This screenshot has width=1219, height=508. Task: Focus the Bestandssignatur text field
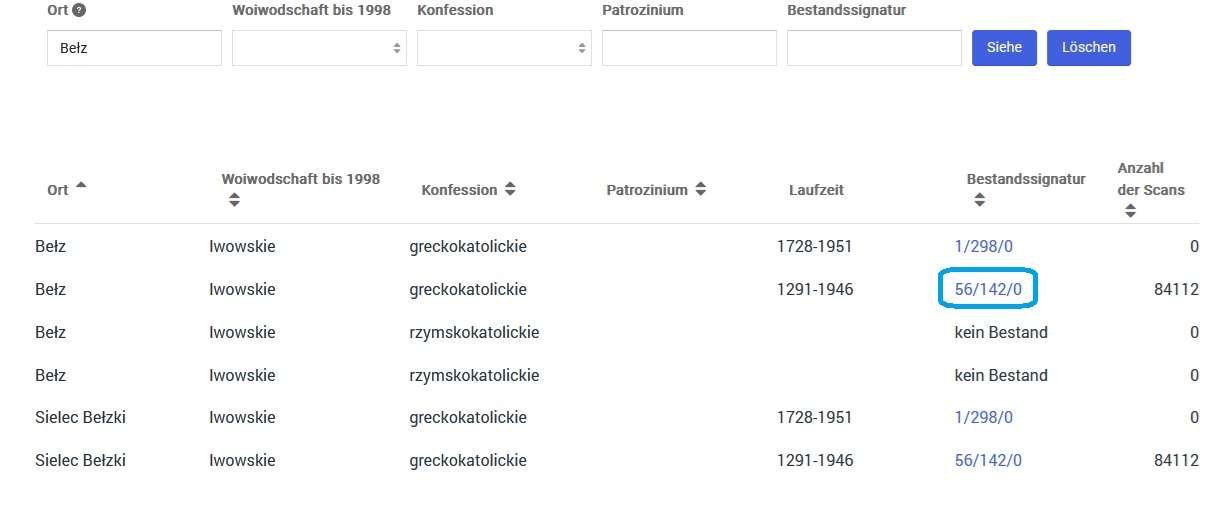coord(874,48)
